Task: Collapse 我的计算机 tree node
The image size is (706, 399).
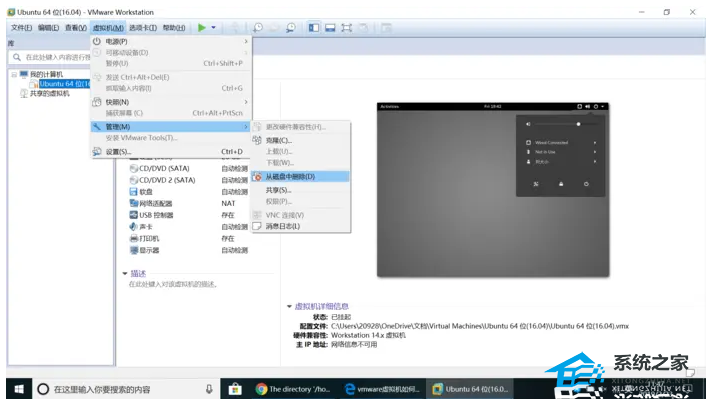Action: 14,74
